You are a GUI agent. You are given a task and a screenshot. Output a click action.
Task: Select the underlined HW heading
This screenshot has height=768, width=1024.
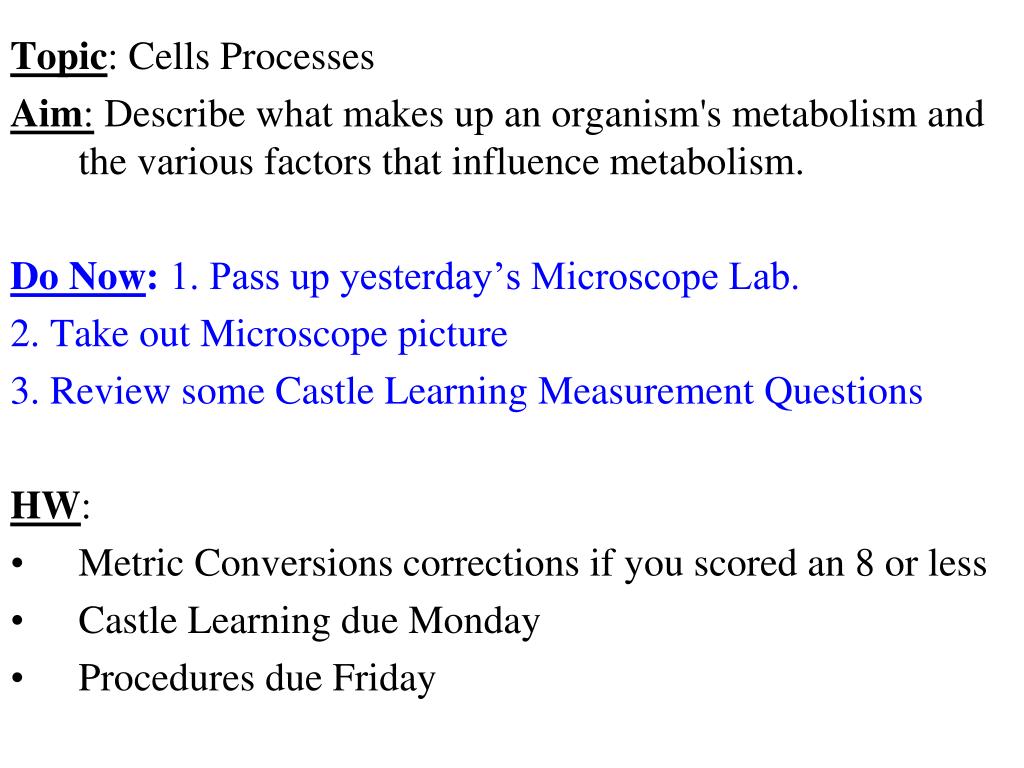pyautogui.click(x=45, y=505)
